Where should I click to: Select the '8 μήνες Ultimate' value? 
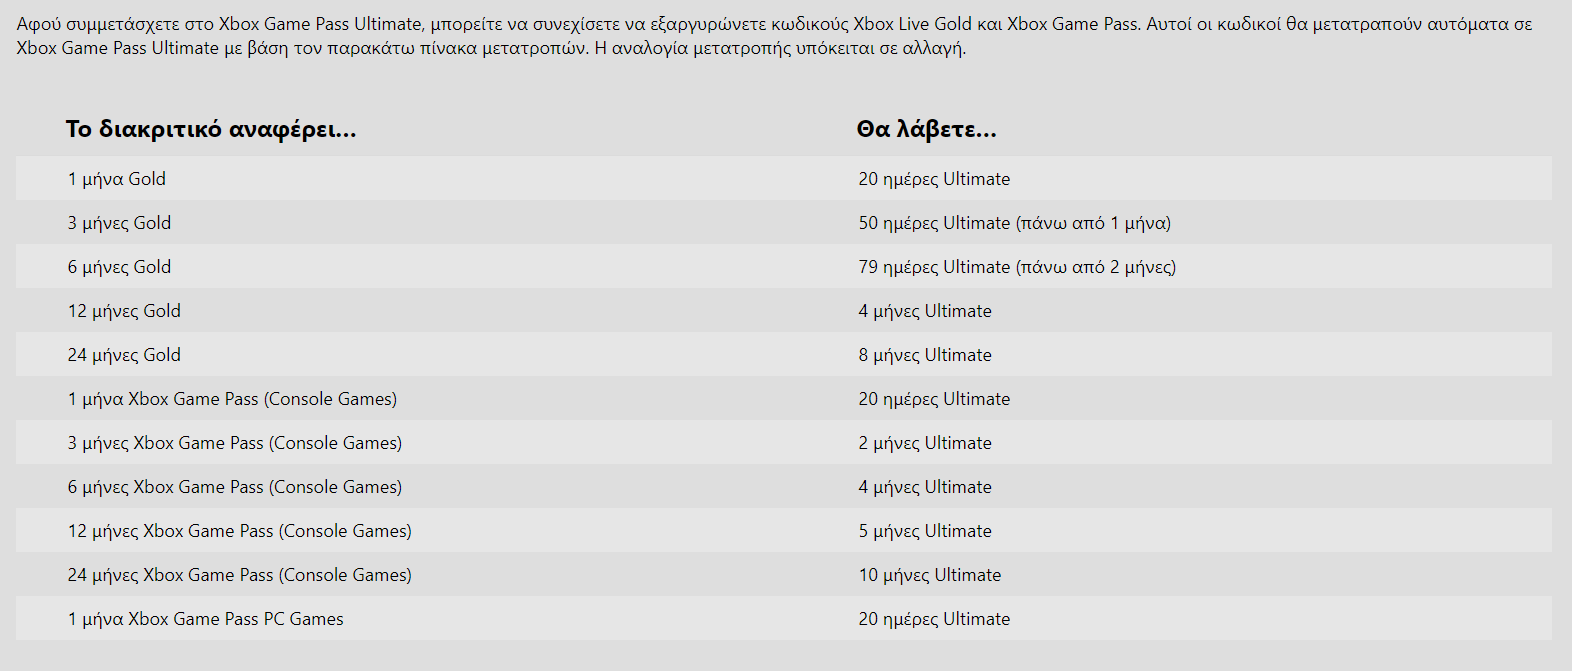click(925, 355)
